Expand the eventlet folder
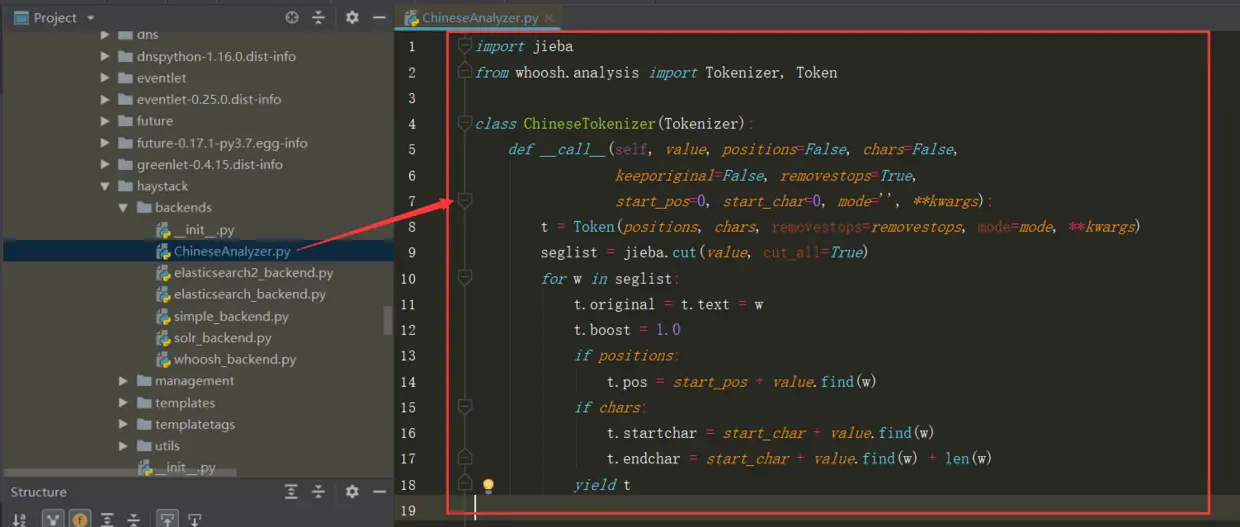The image size is (1240, 527). click(106, 78)
